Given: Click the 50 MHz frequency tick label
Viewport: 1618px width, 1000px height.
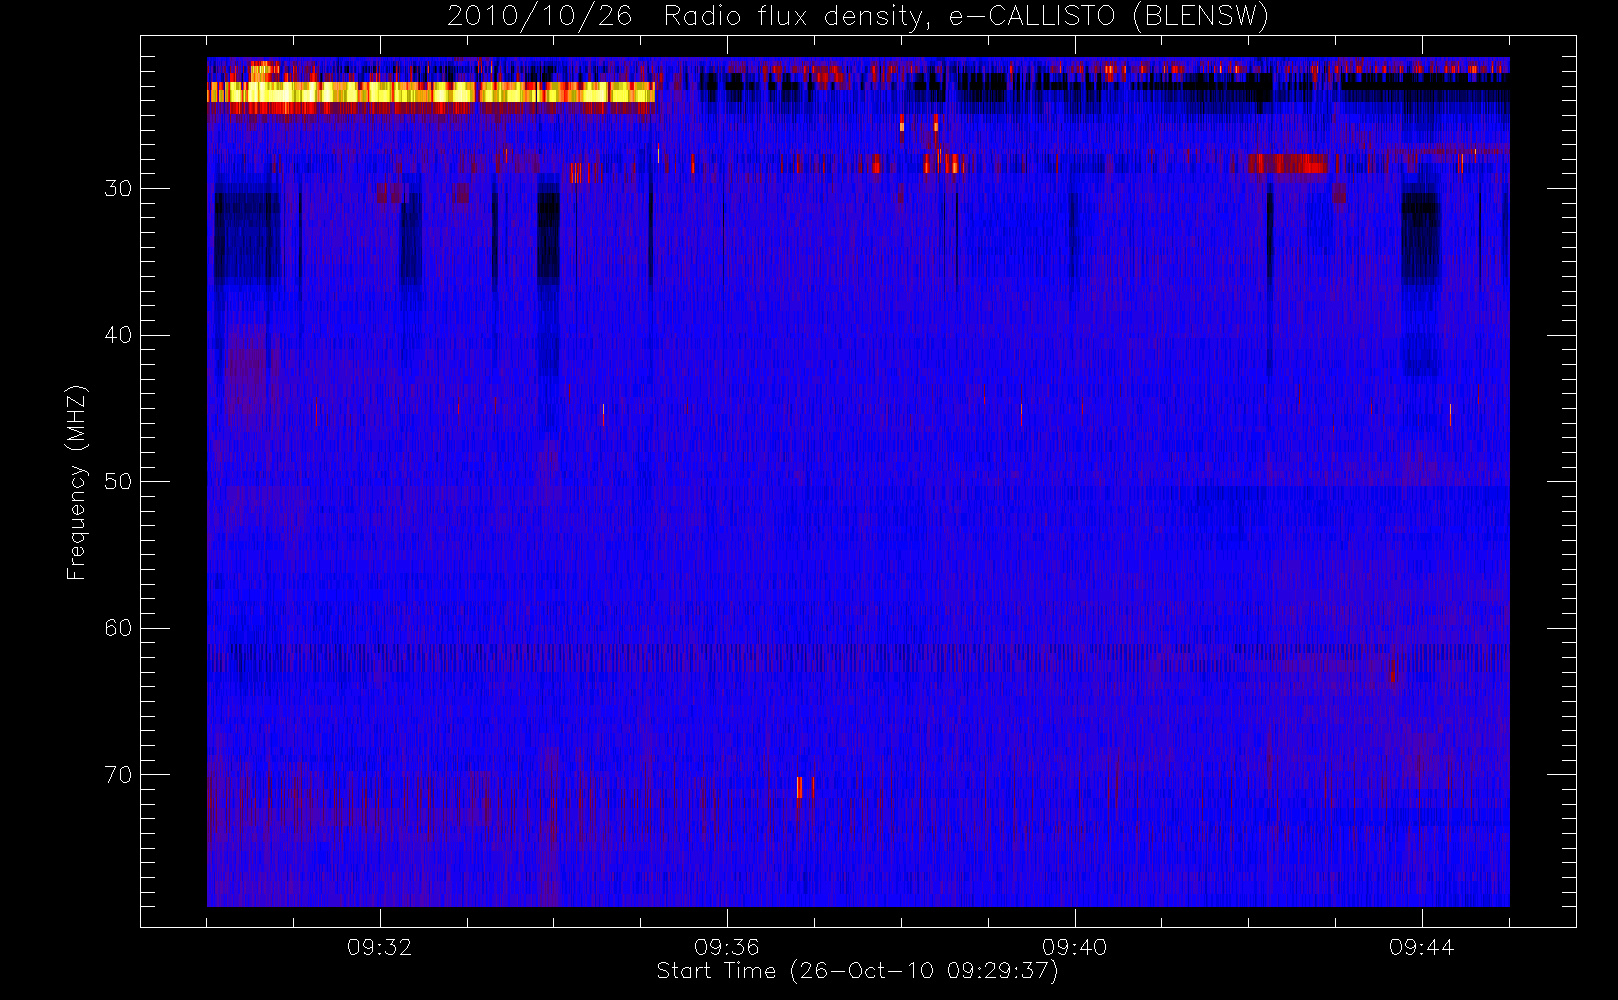Looking at the screenshot, I should [x=118, y=481].
